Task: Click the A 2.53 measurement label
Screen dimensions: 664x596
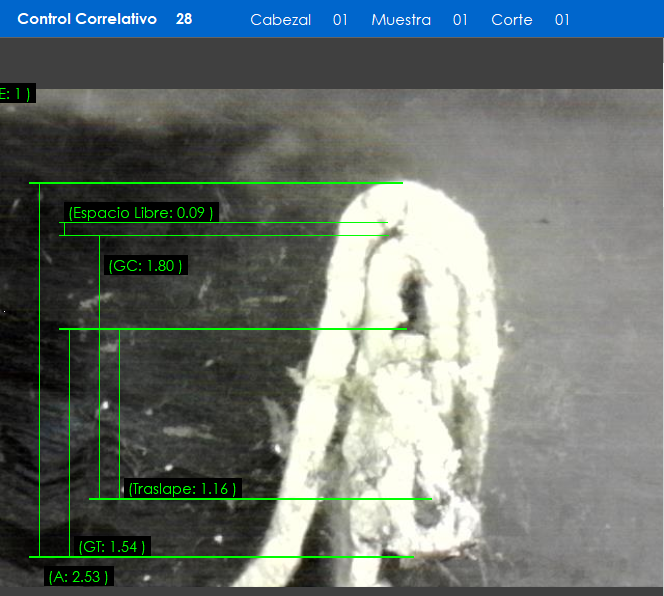Action: point(78,576)
